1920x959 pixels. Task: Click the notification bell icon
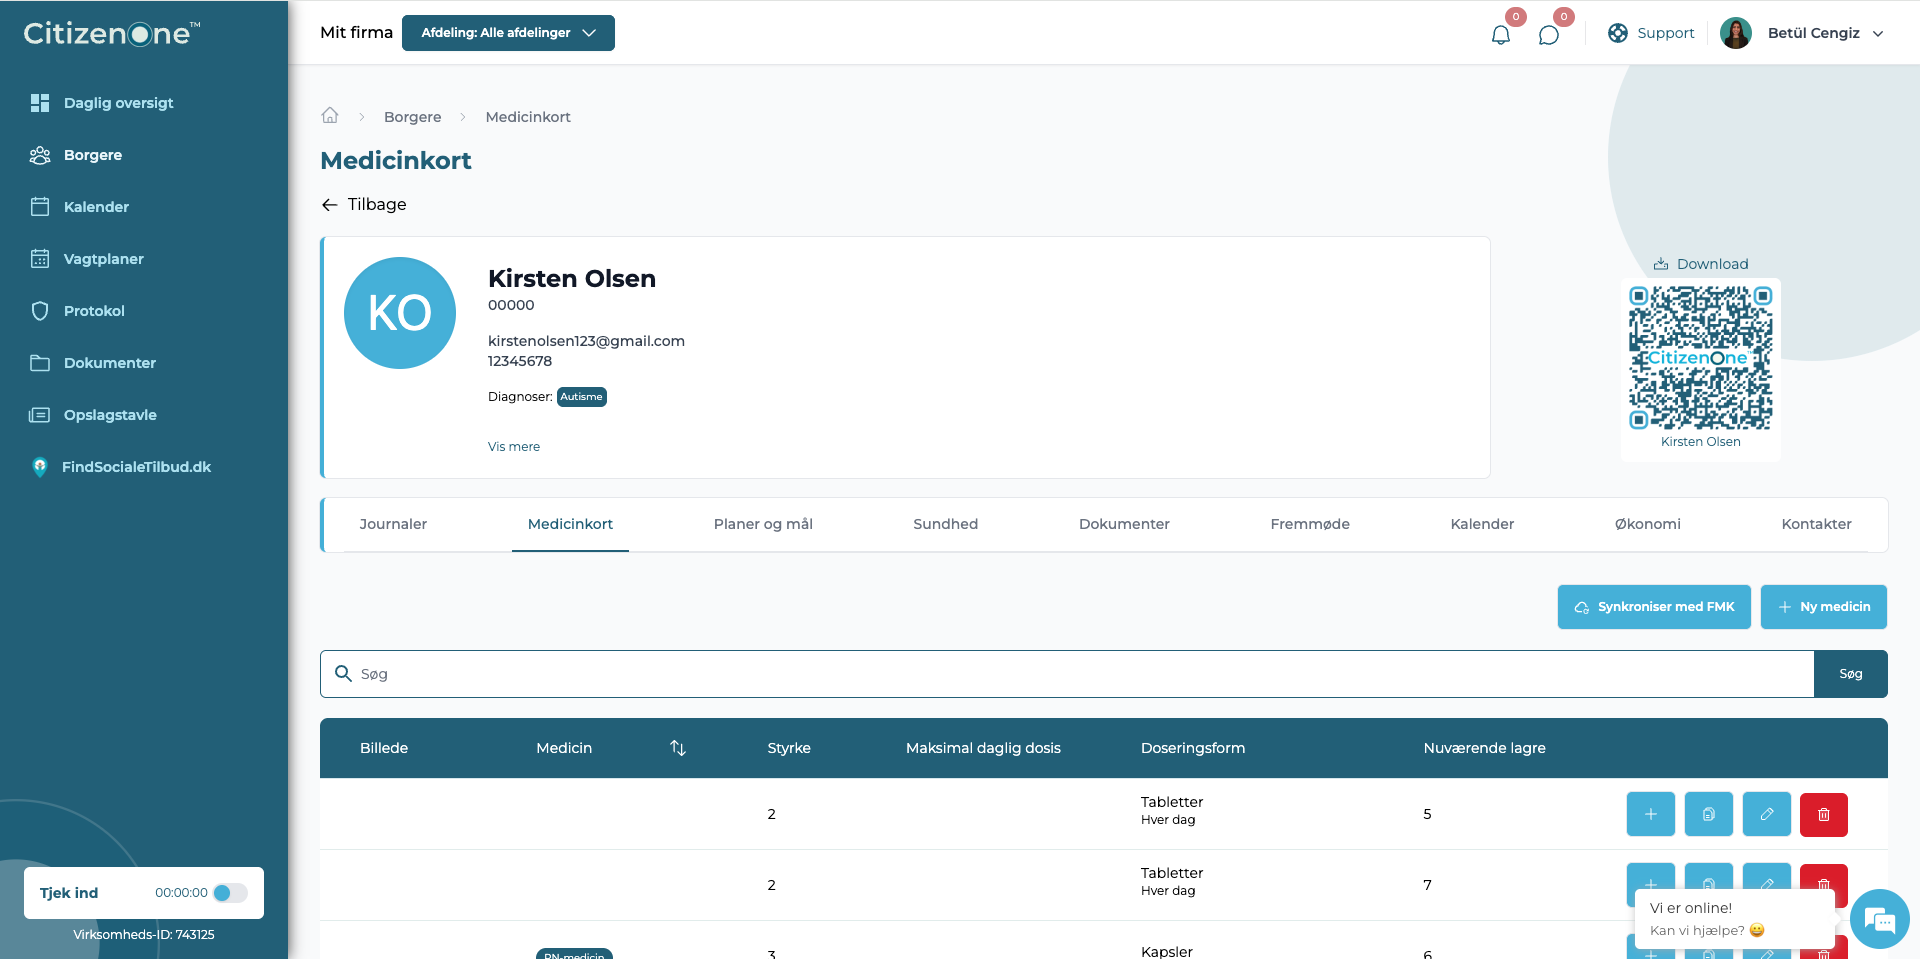pos(1500,35)
